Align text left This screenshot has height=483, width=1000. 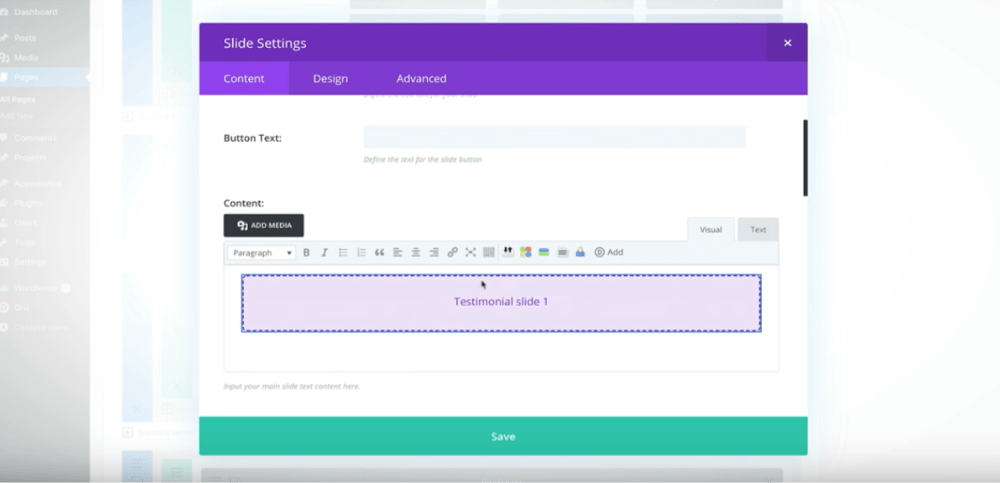[x=397, y=253]
